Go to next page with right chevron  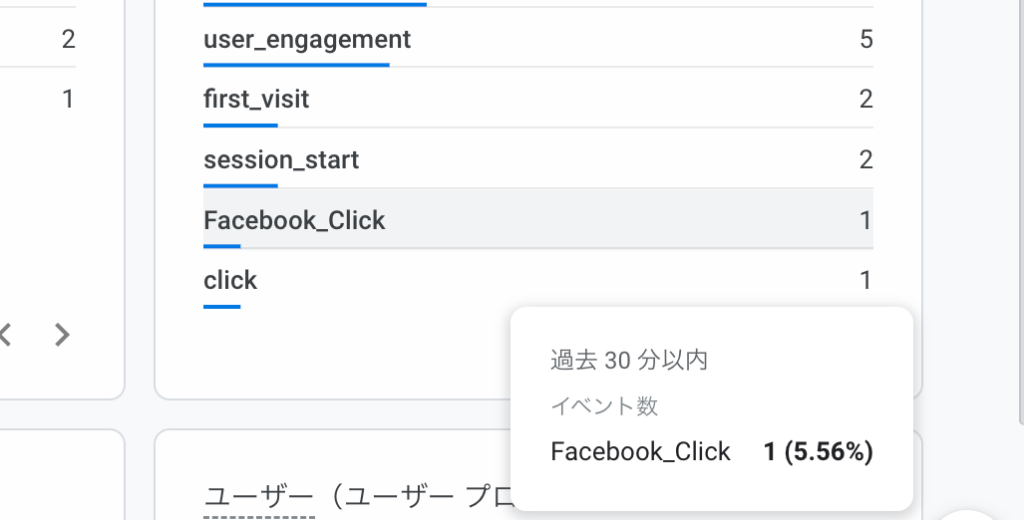(62, 334)
